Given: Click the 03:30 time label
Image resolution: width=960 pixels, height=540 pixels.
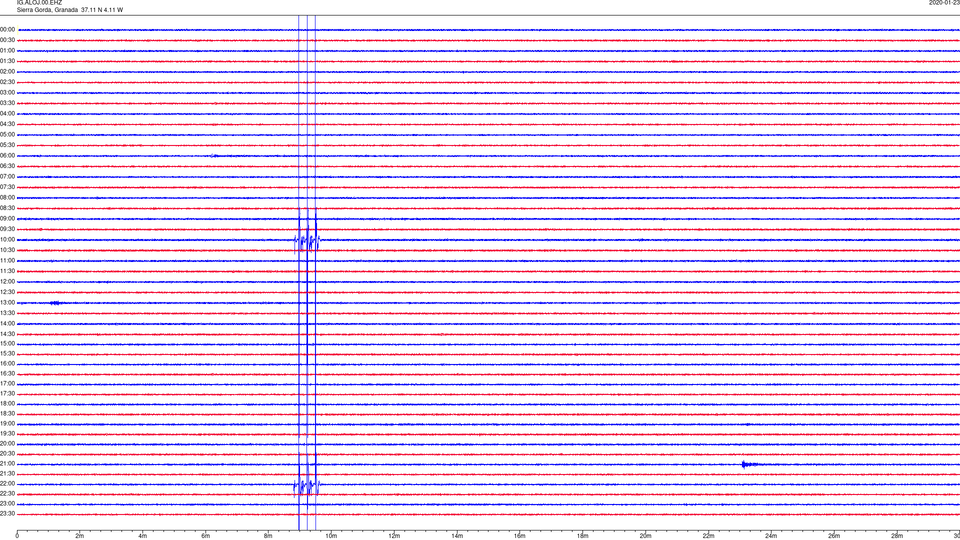Looking at the screenshot, I should [7, 103].
